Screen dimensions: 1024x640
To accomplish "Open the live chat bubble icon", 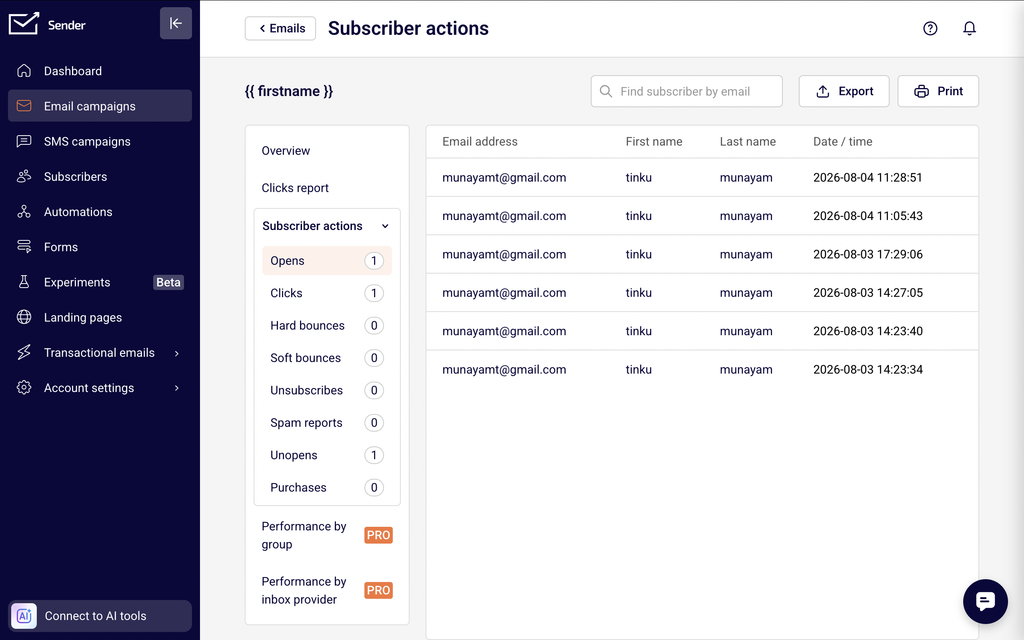I will coord(985,601).
